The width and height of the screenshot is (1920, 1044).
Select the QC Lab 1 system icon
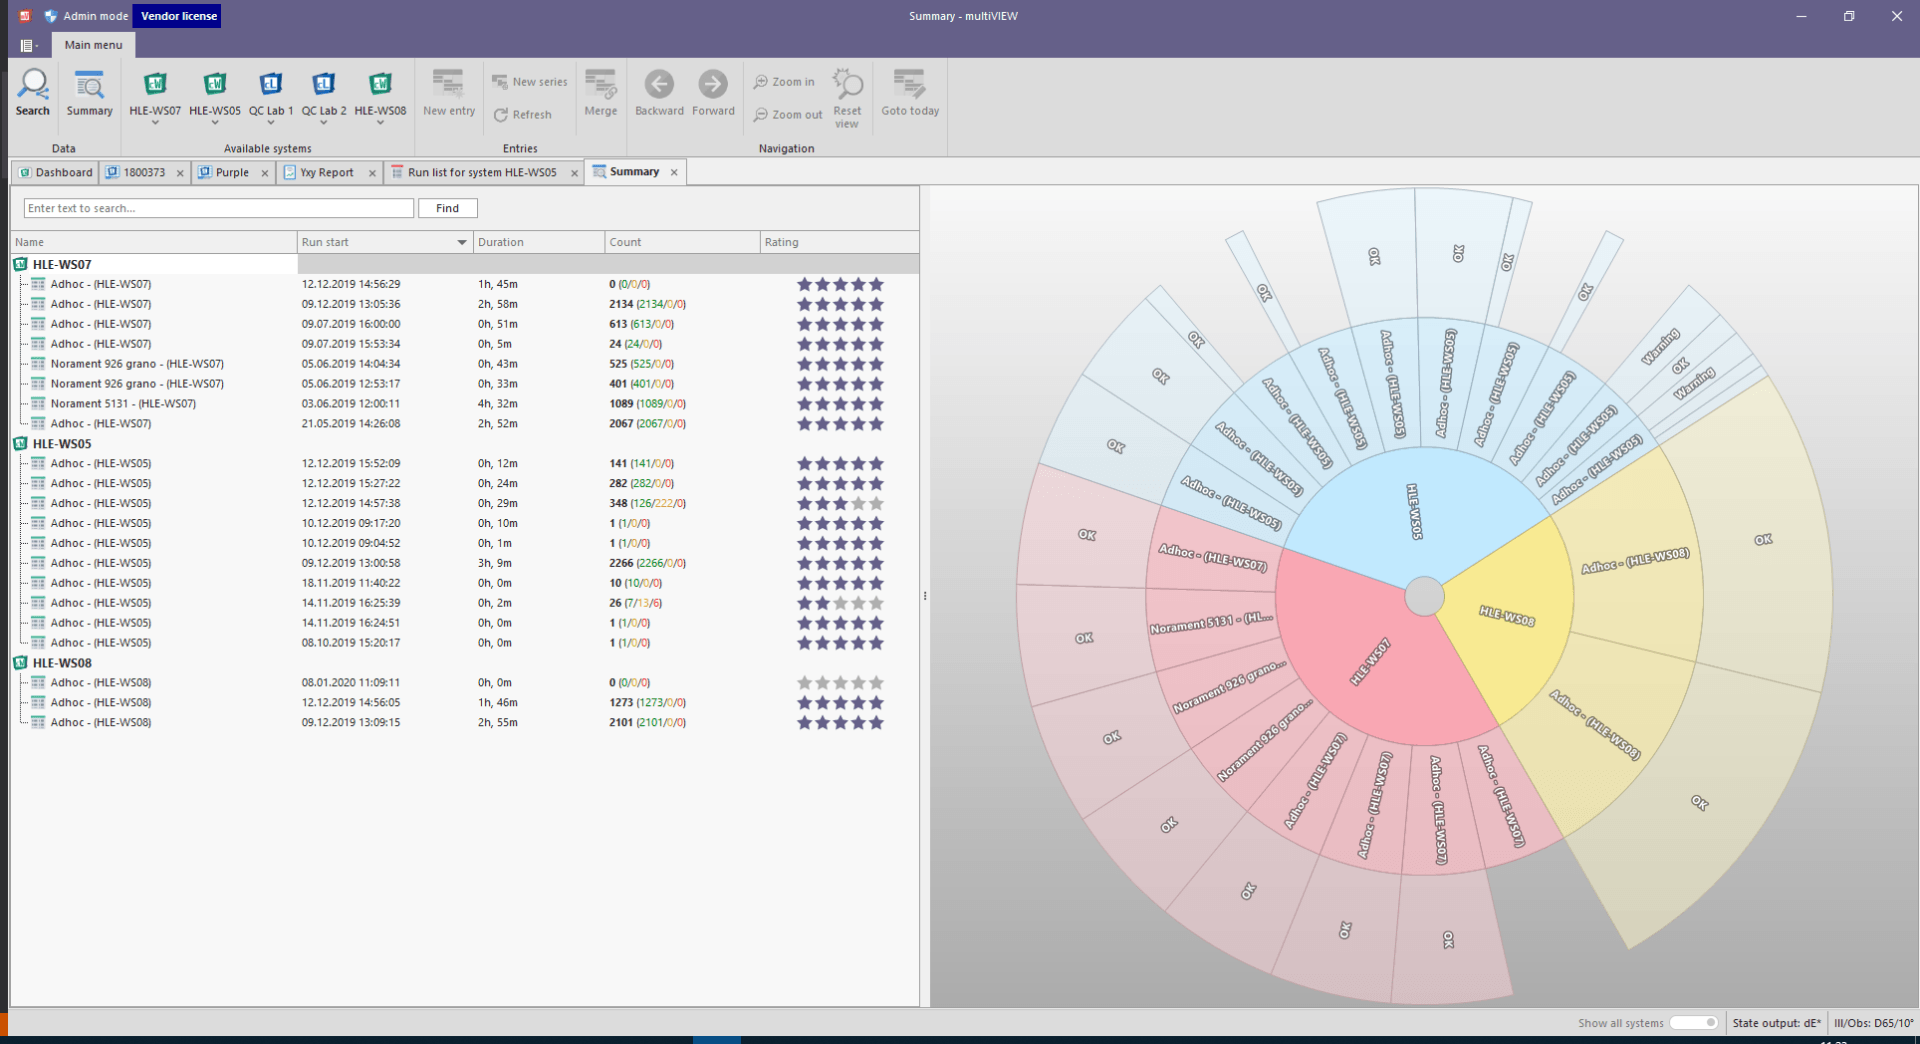[x=270, y=91]
